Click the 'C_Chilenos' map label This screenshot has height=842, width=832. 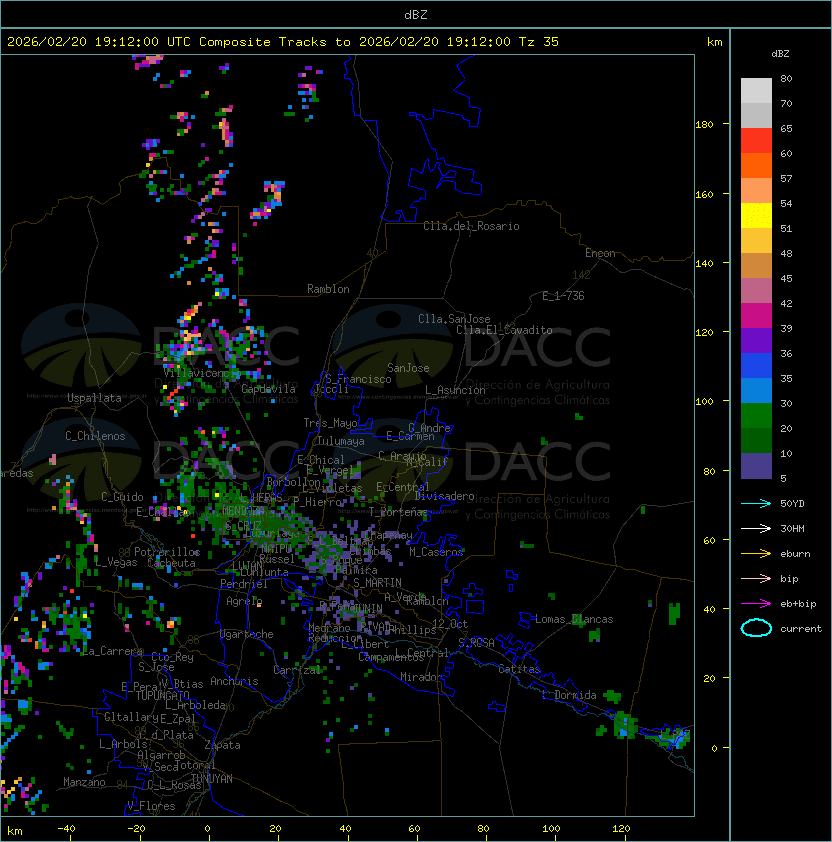95,436
